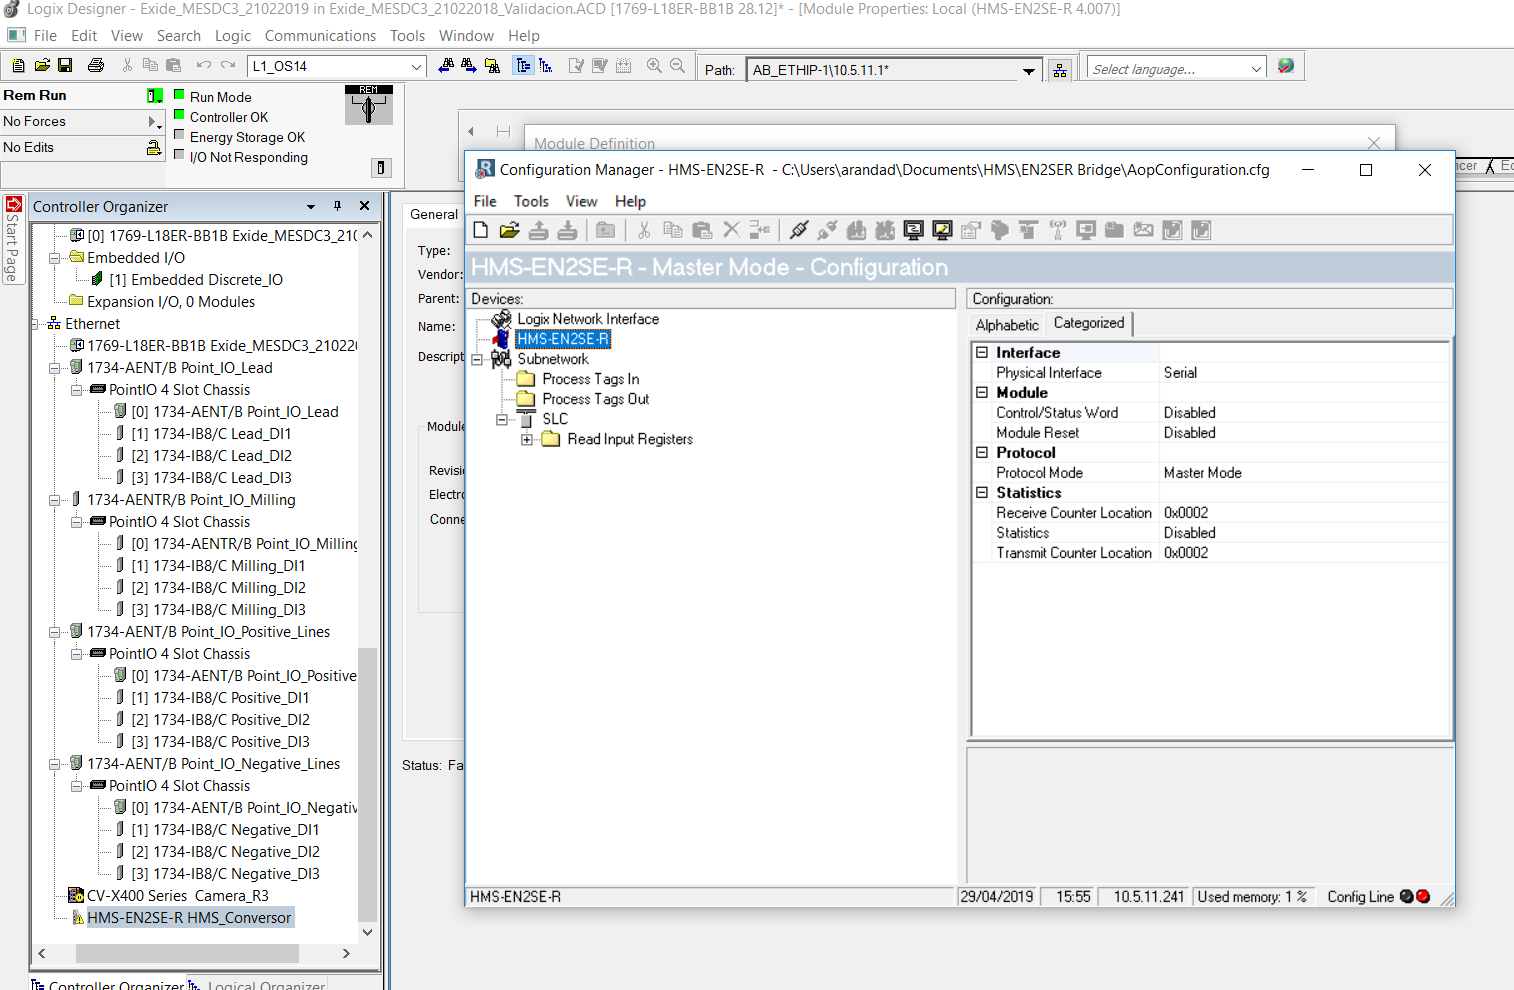Viewport: 1514px width, 990px height.
Task: Open the Communications menu
Action: pyautogui.click(x=320, y=36)
